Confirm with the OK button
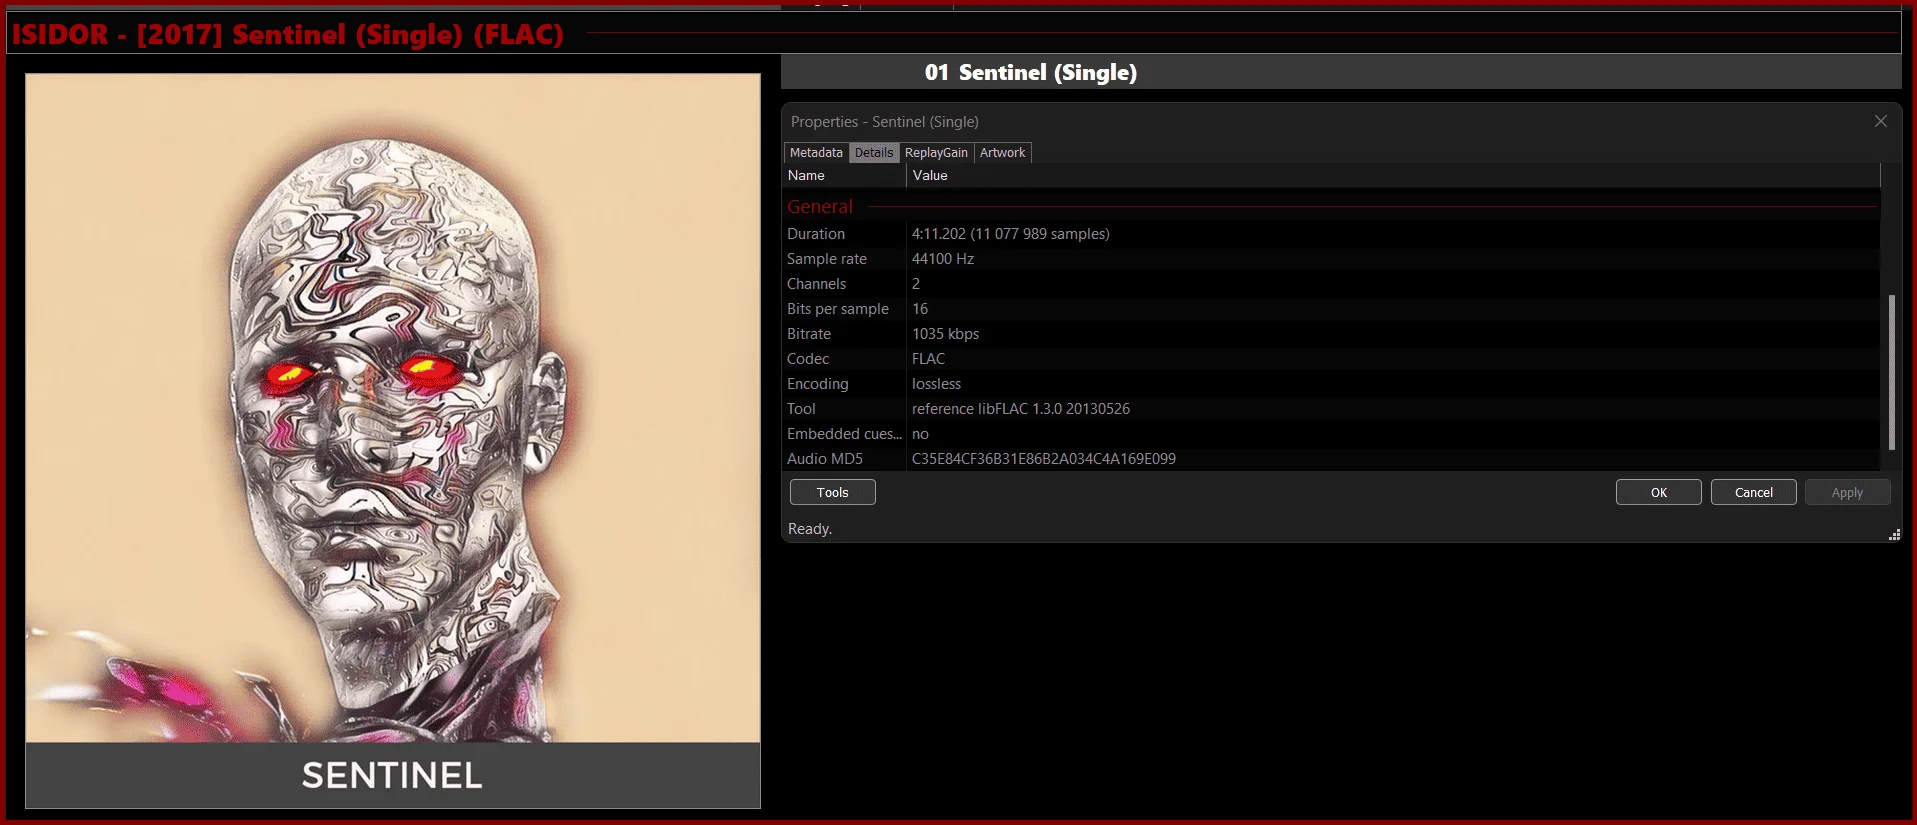The width and height of the screenshot is (1917, 825). point(1658,492)
